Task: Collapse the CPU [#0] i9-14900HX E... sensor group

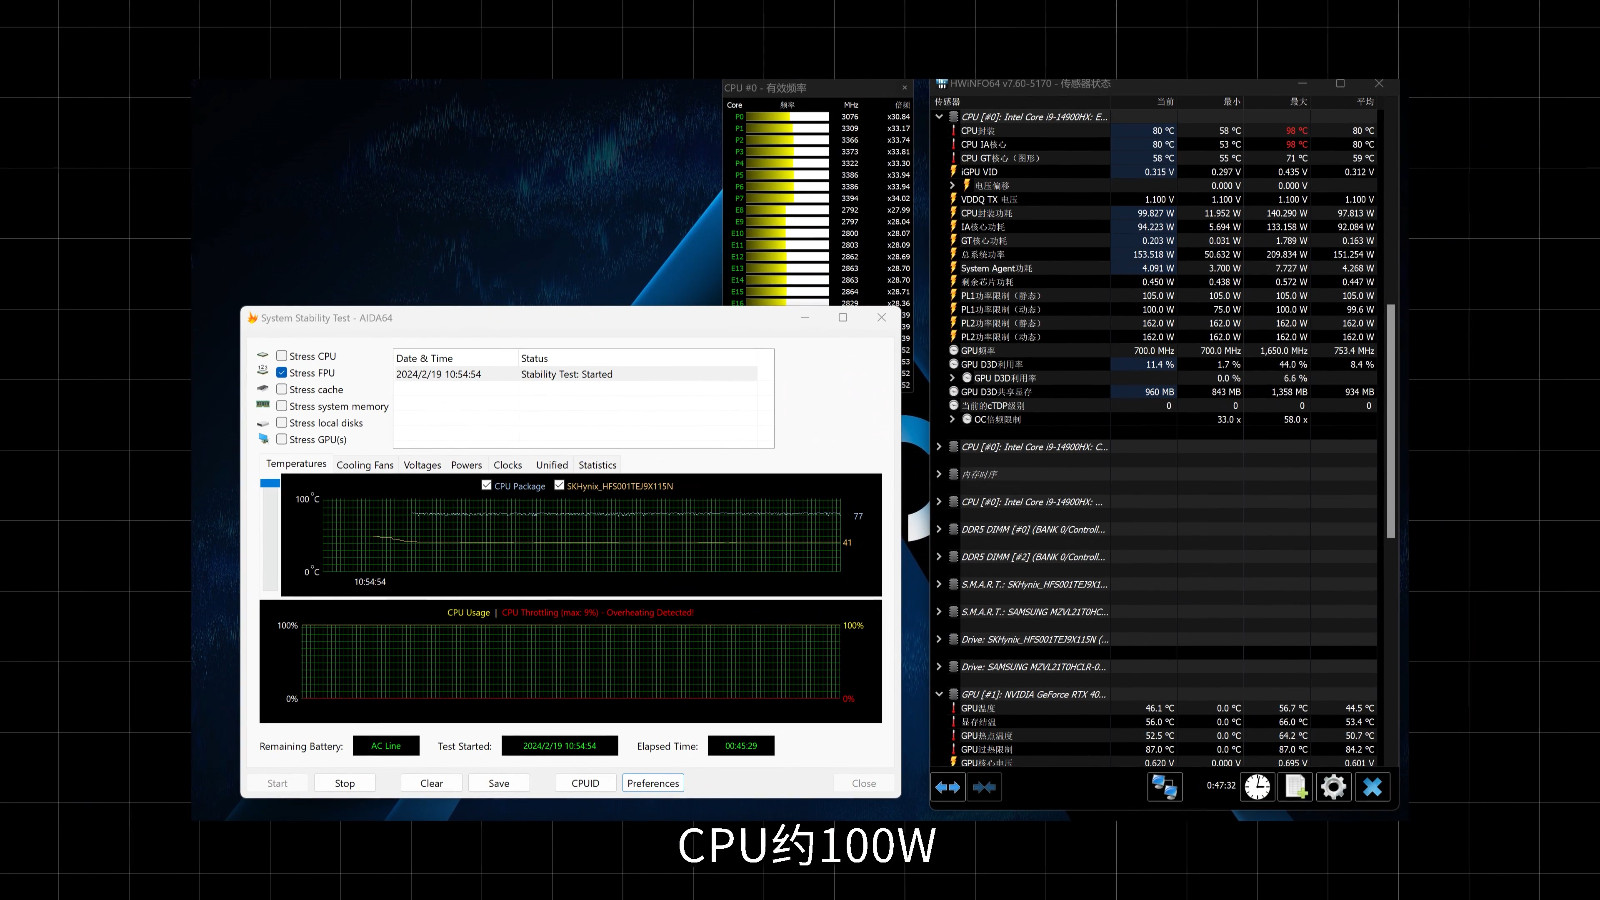Action: (939, 117)
